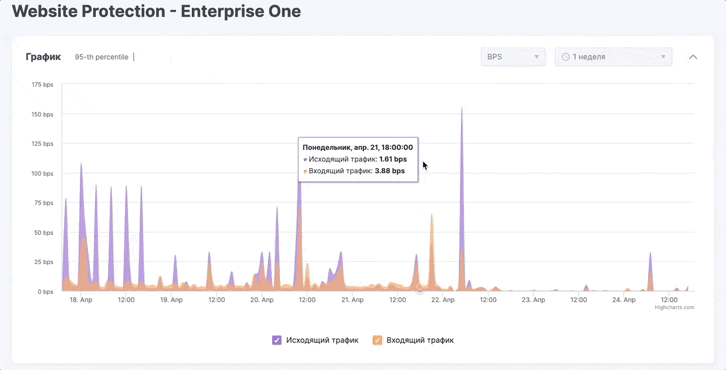Image resolution: width=726 pixels, height=370 pixels.
Task: Click the "95-th percentile" label
Action: click(x=101, y=57)
